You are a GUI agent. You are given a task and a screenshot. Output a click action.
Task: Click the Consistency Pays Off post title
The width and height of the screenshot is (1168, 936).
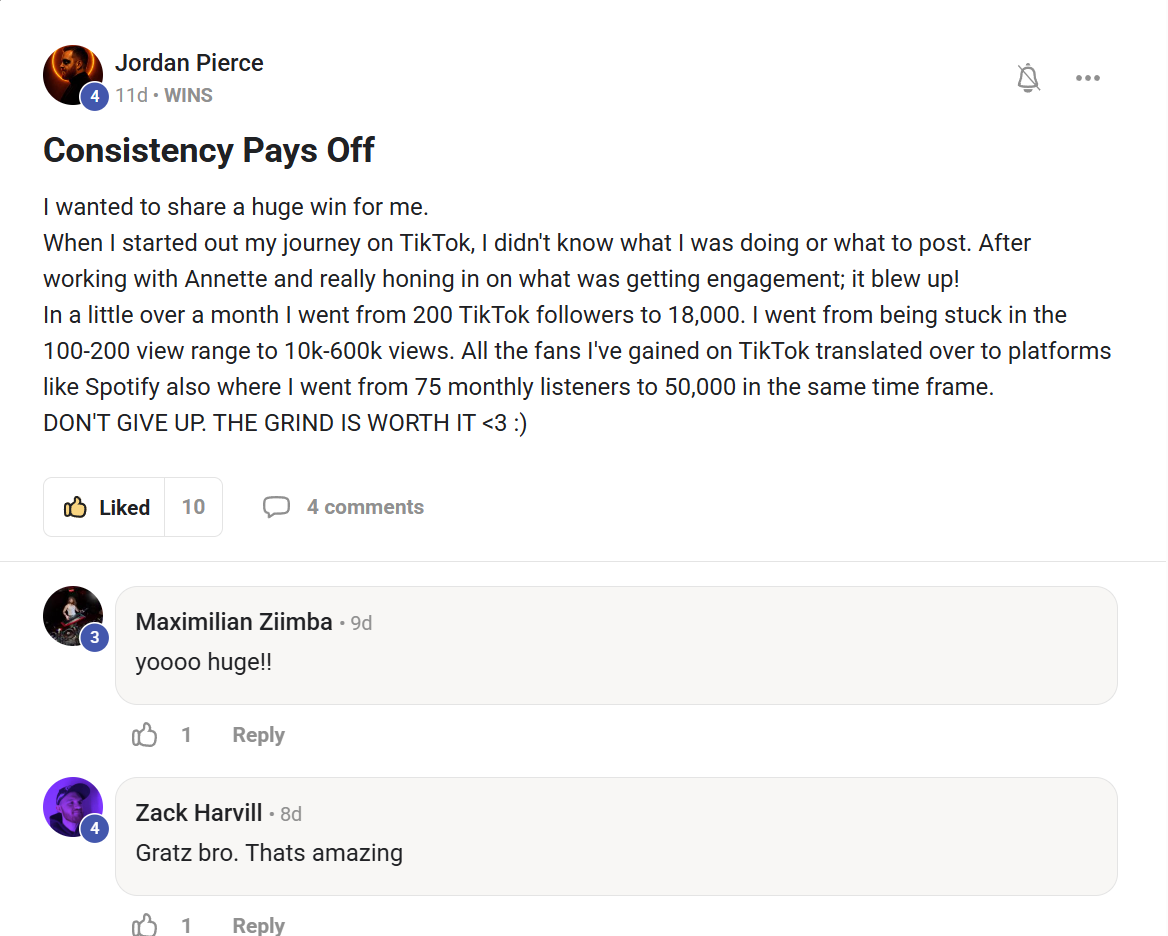click(x=209, y=150)
